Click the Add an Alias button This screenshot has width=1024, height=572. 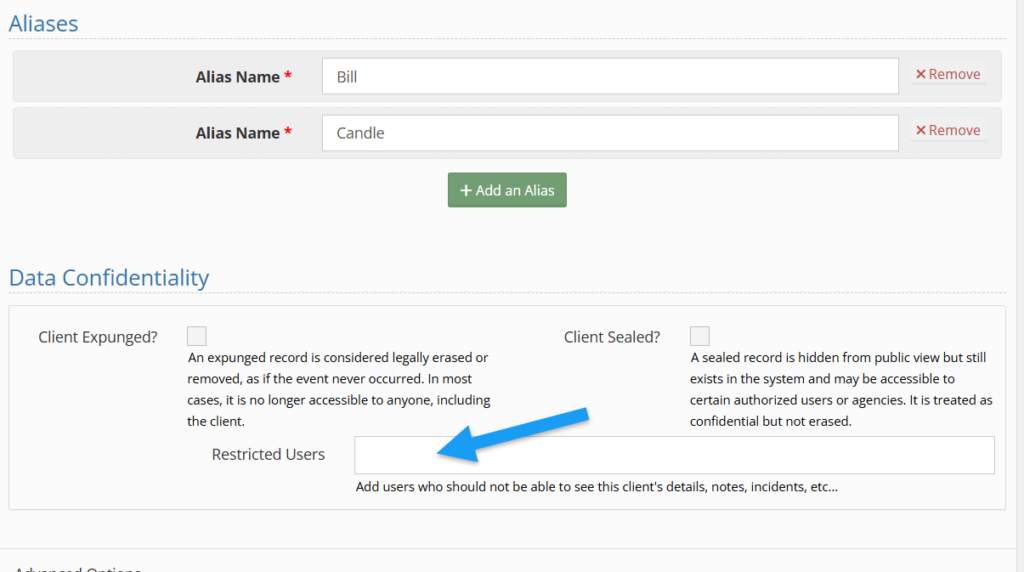click(507, 190)
